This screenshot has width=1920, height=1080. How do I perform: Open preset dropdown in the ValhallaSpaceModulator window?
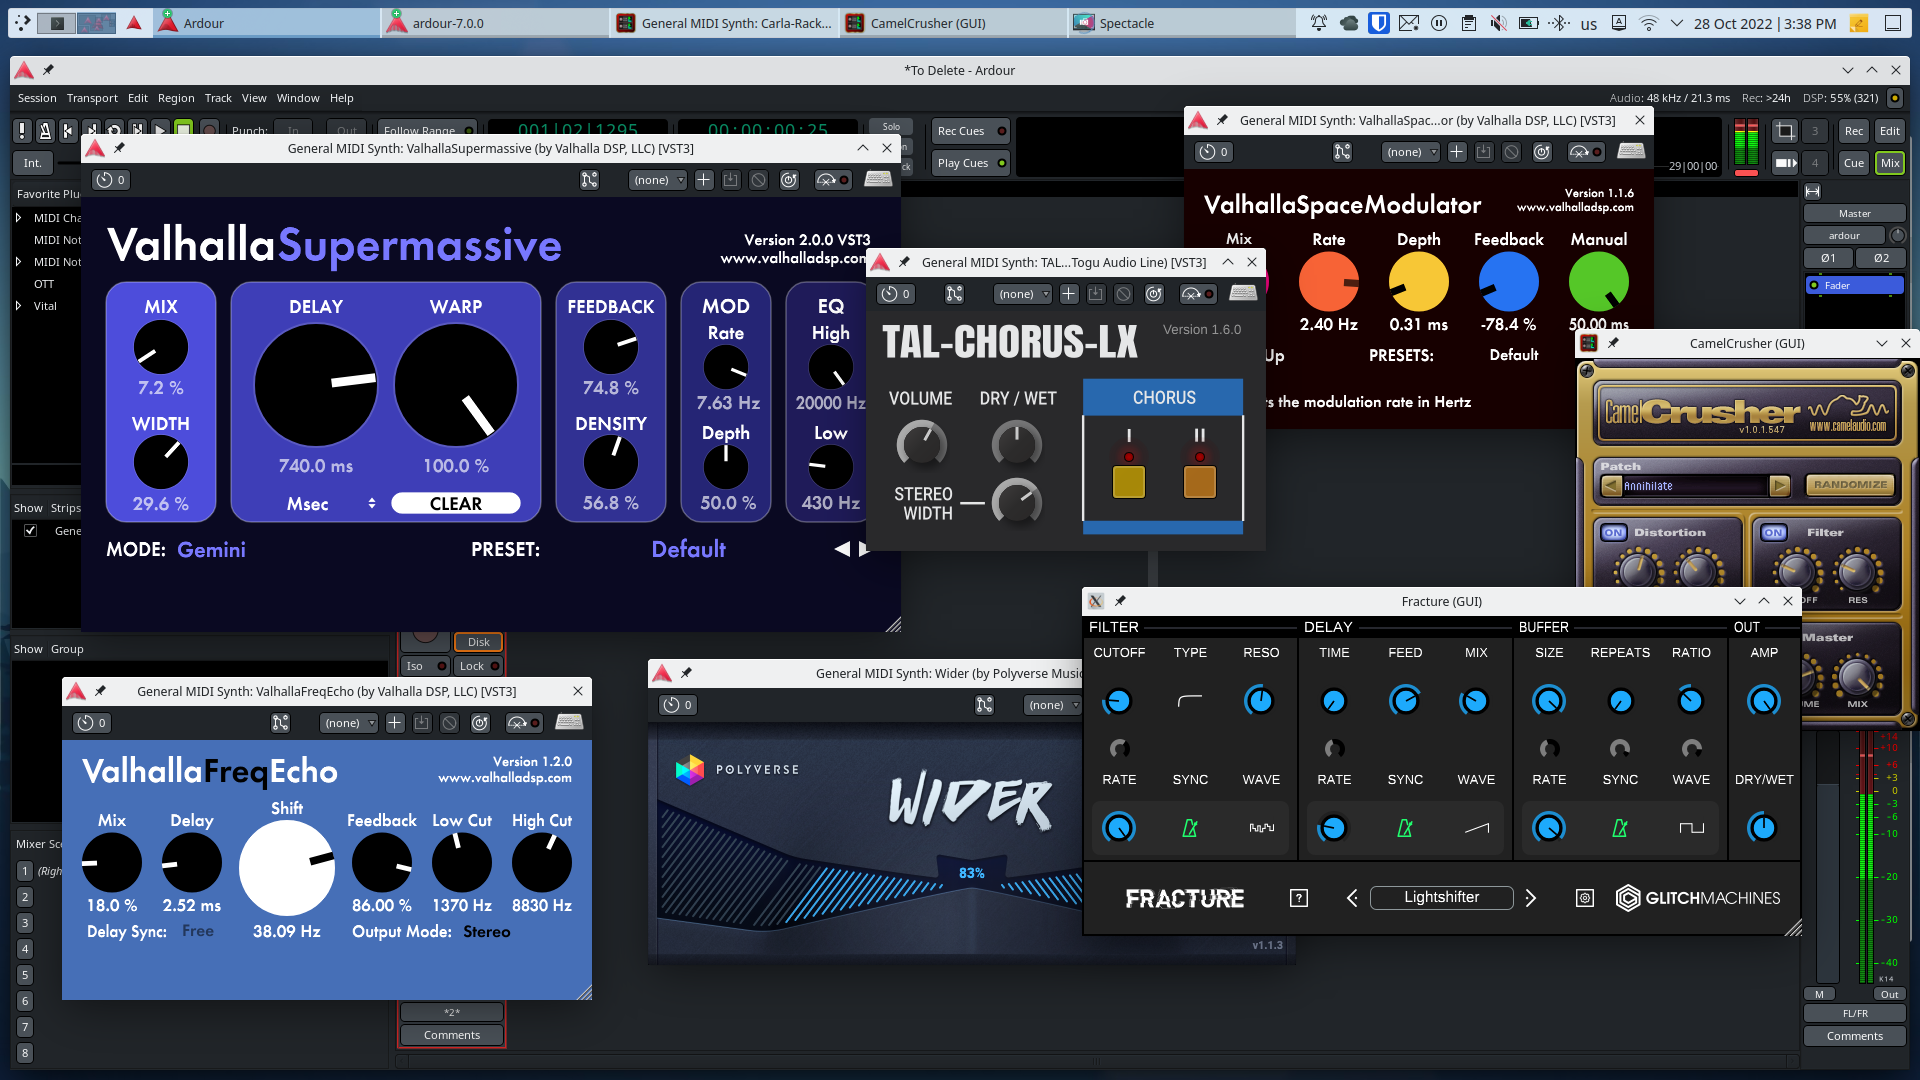(1411, 152)
